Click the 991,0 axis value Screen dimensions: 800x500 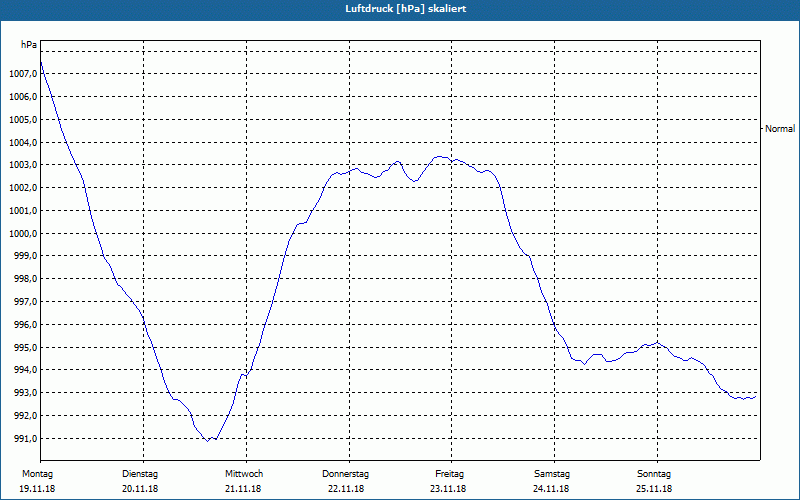point(25,439)
